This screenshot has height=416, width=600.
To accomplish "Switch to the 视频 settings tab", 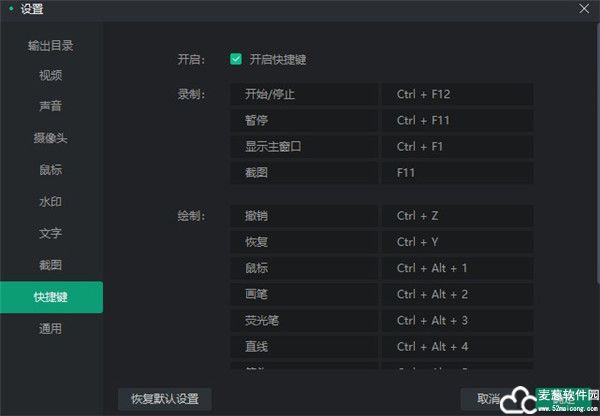I will tap(51, 76).
